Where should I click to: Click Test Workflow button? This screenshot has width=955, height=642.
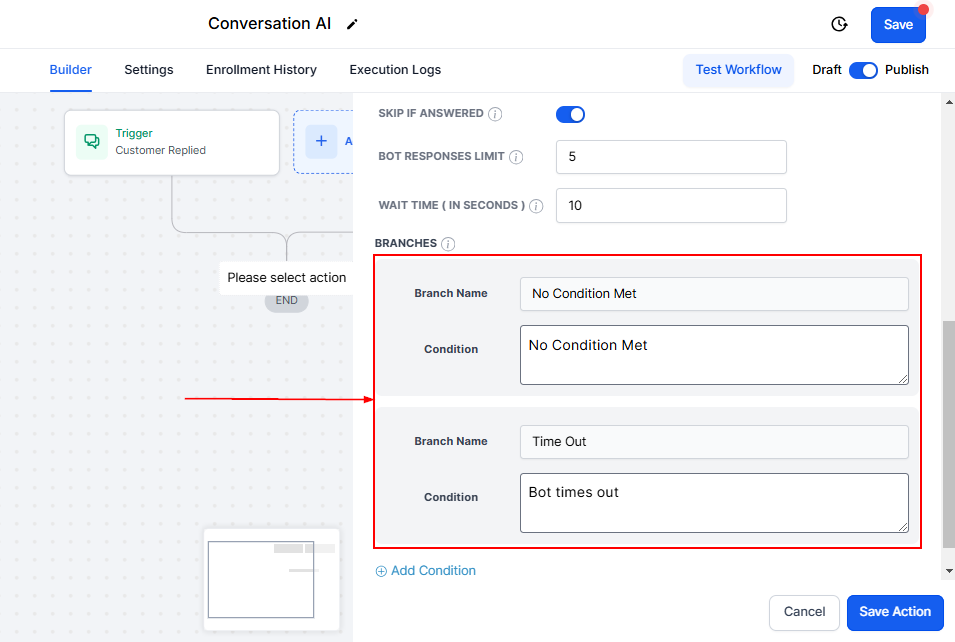[738, 70]
